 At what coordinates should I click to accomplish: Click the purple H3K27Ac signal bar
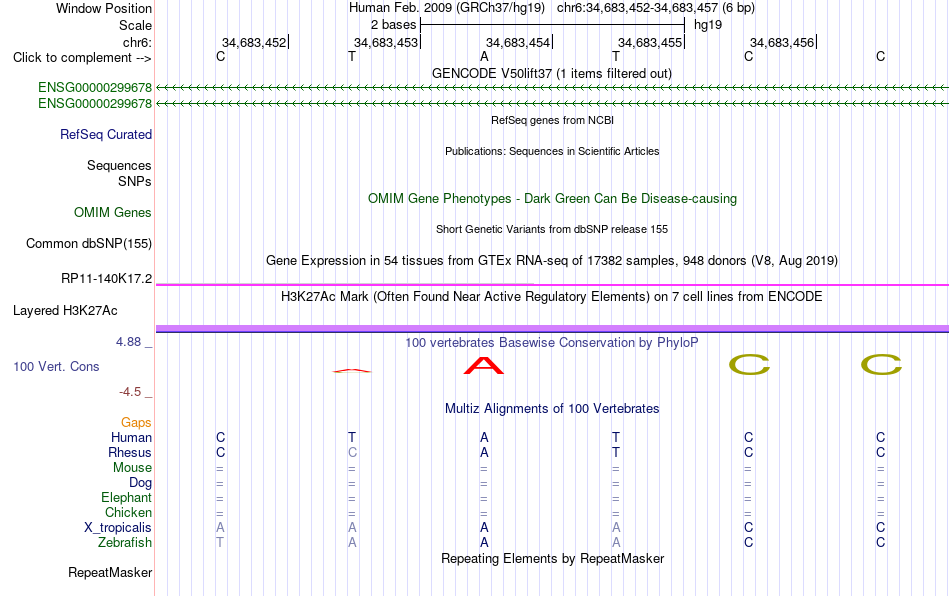pyautogui.click(x=552, y=329)
